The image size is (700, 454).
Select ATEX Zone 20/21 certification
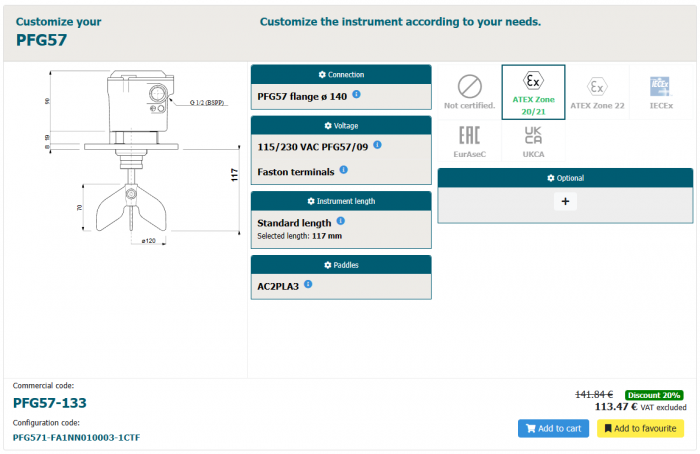coord(533,91)
